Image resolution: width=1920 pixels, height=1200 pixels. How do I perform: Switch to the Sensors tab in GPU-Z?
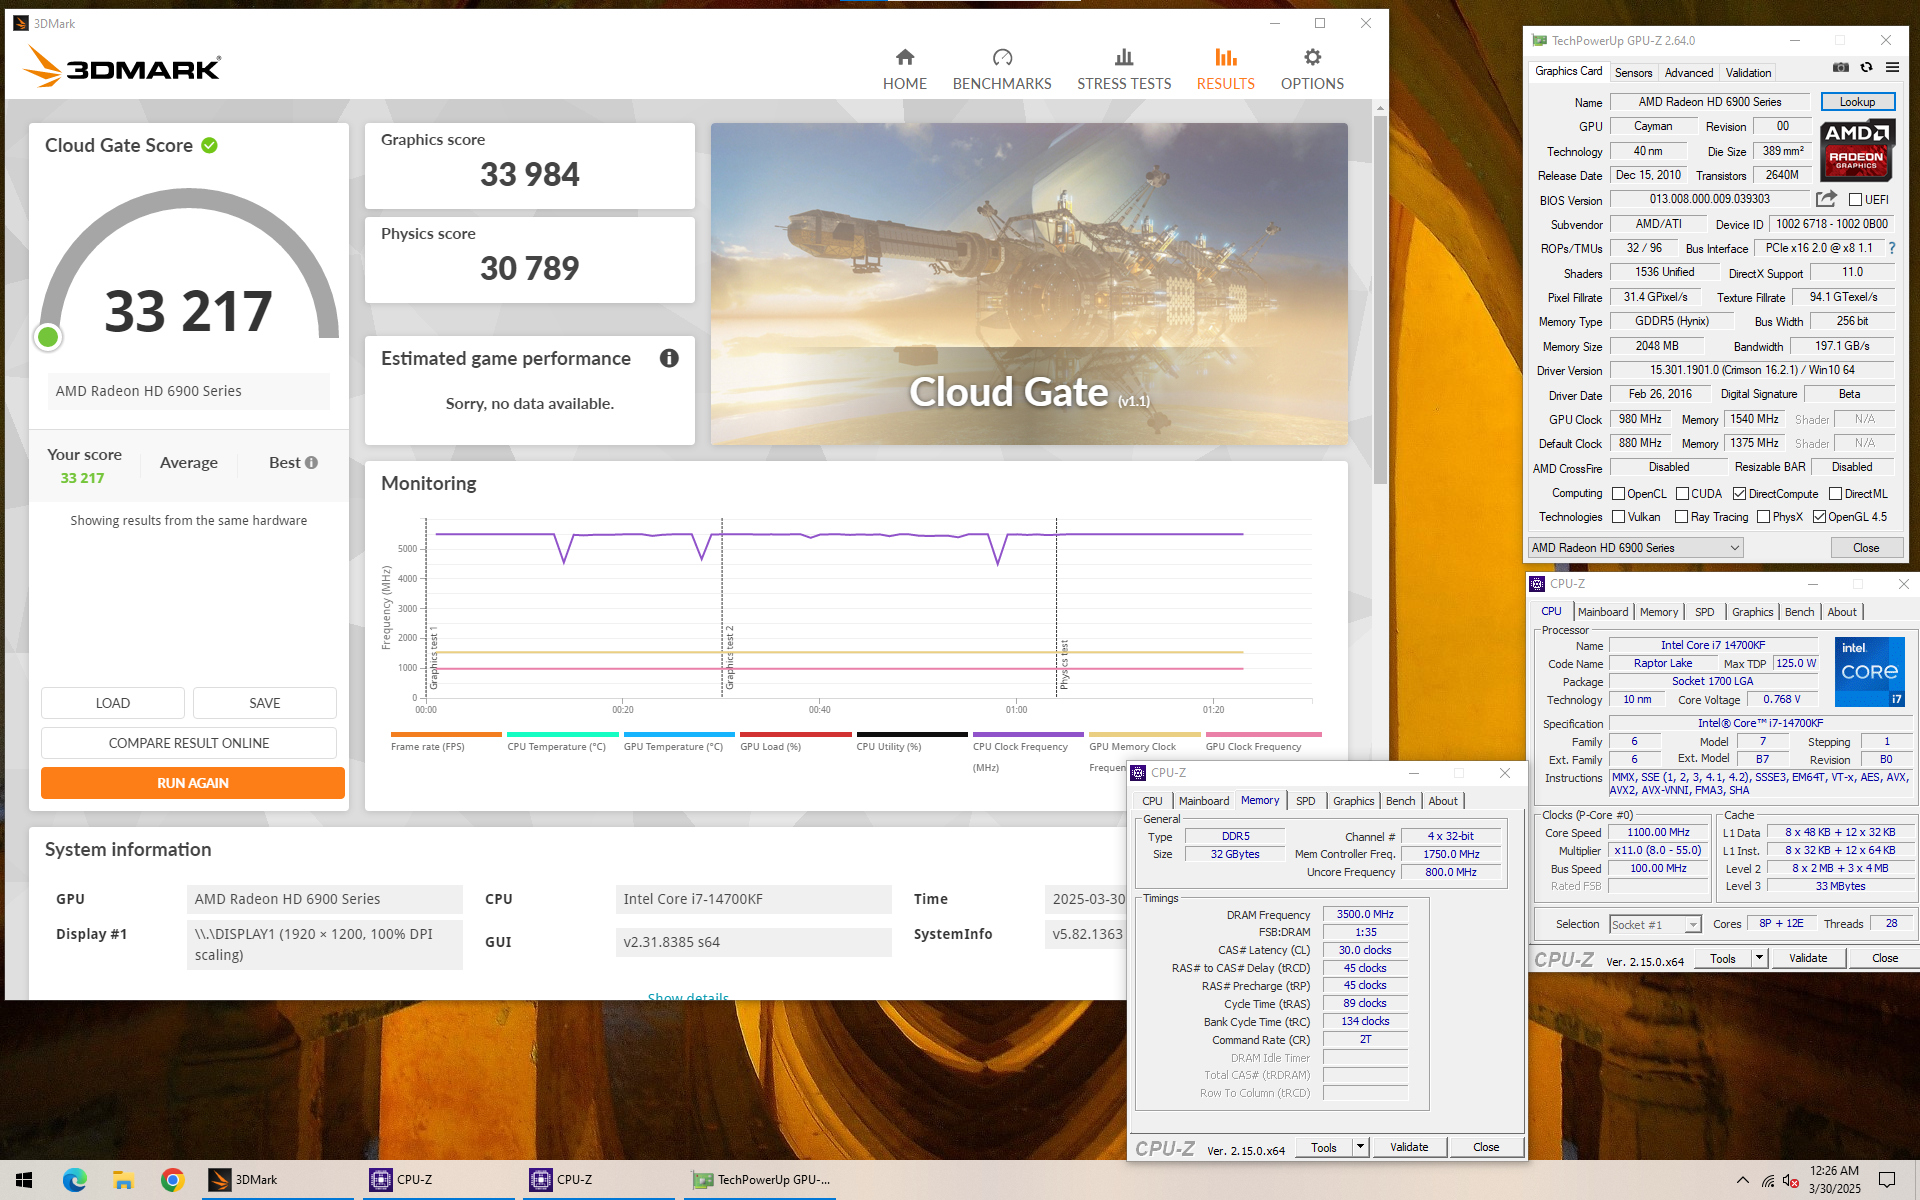click(1633, 73)
